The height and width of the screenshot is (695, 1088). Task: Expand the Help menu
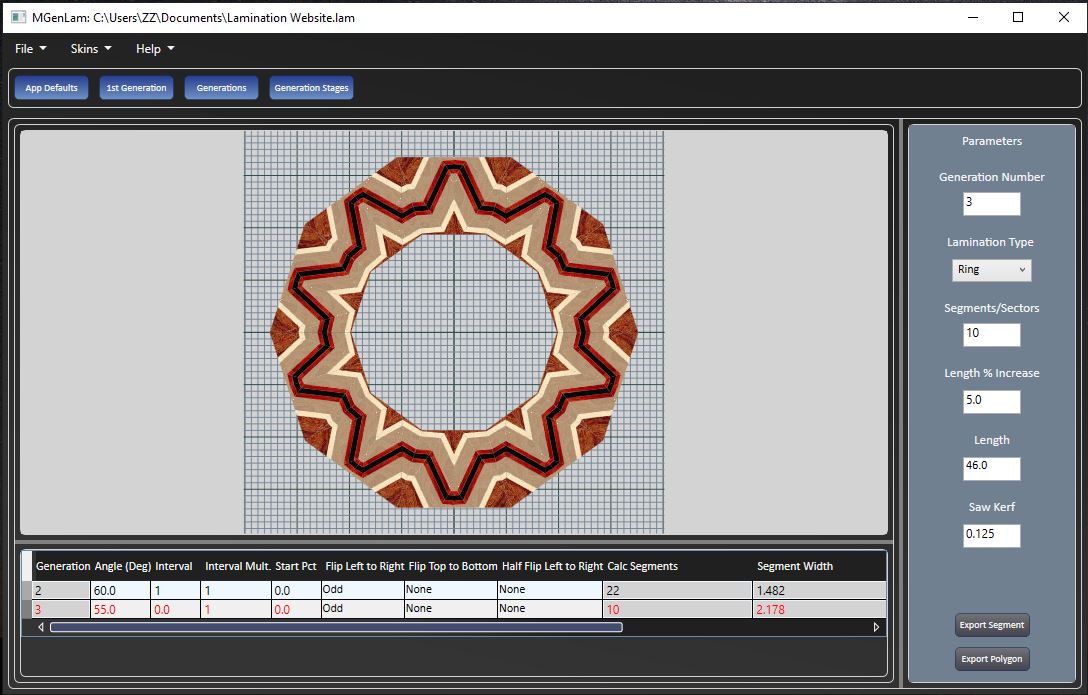[x=155, y=49]
